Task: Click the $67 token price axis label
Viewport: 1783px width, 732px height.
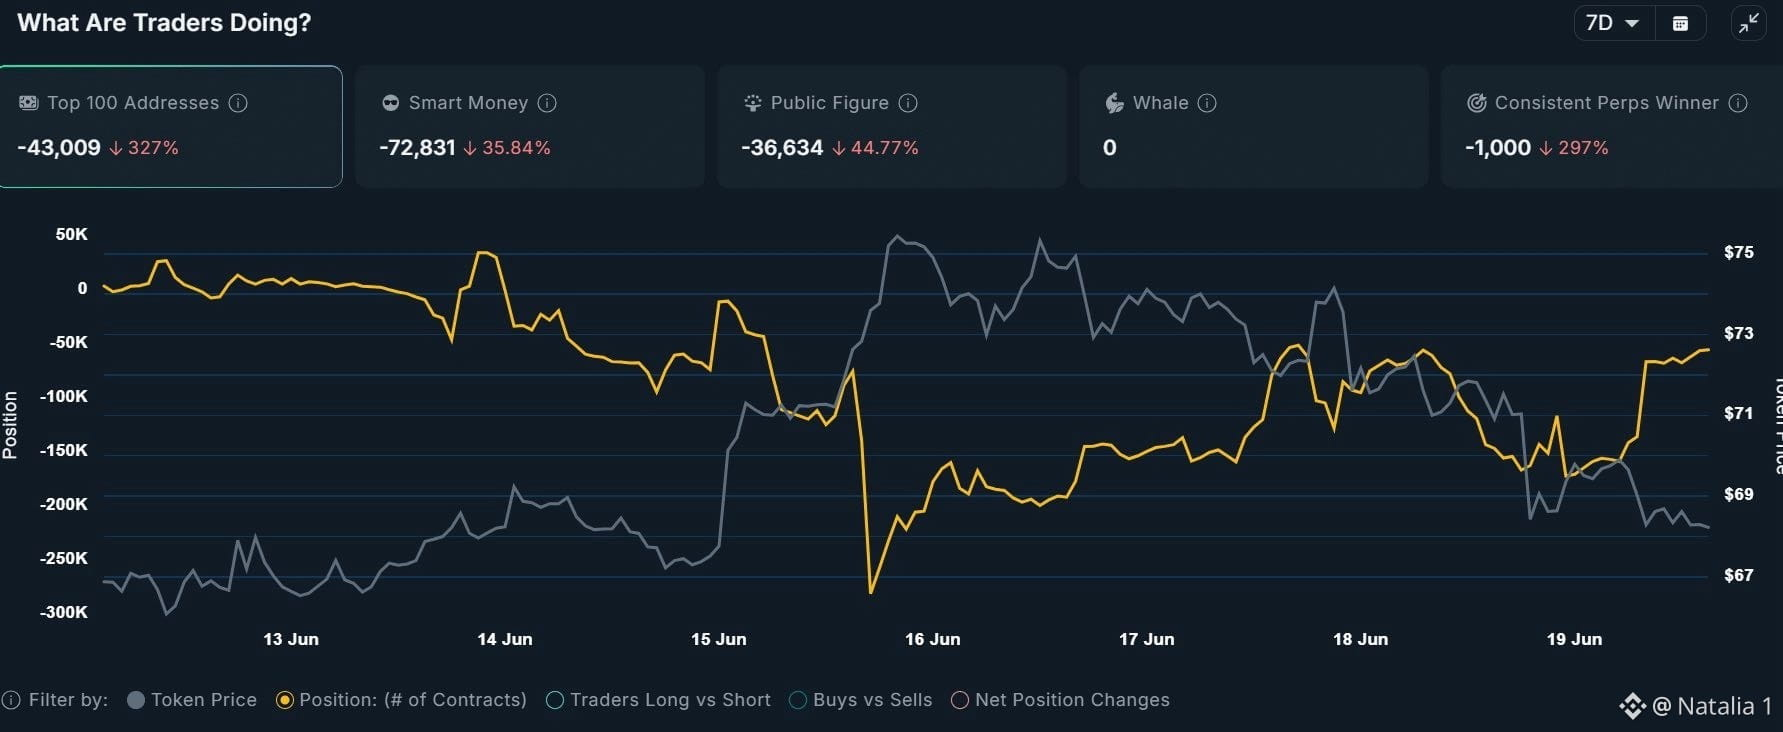Action: click(x=1739, y=575)
